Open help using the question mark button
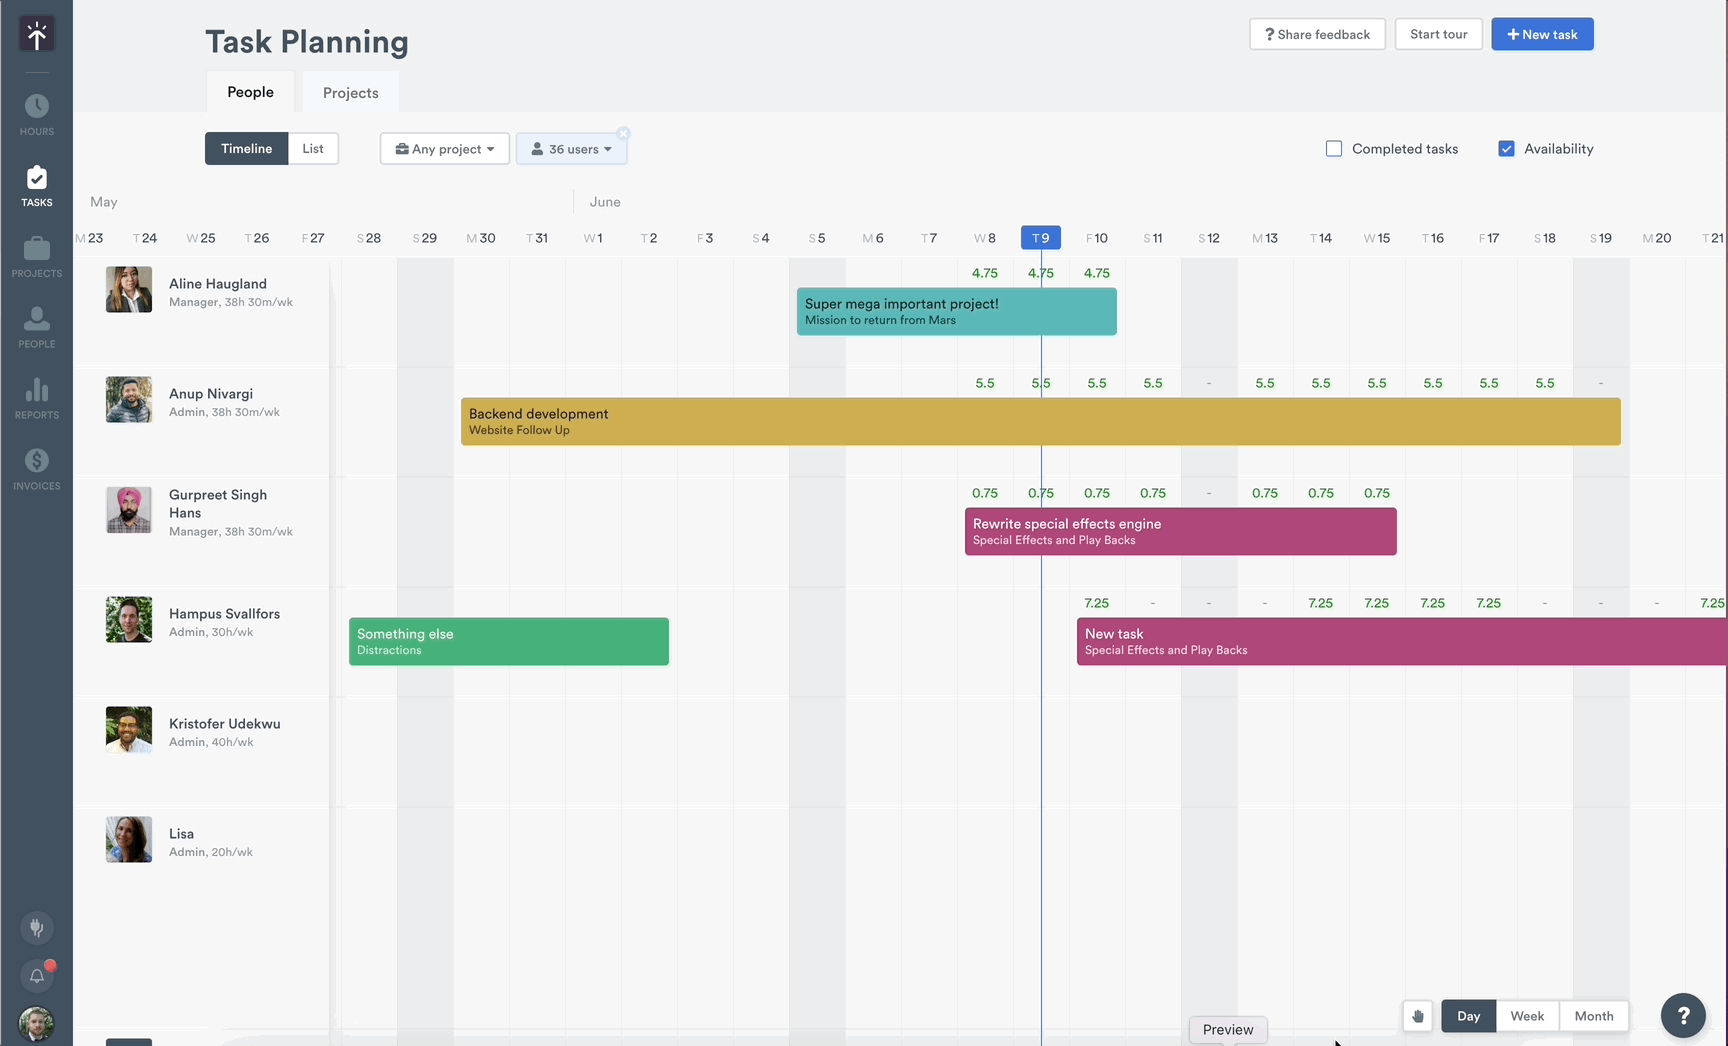1728x1046 pixels. coord(1683,1015)
